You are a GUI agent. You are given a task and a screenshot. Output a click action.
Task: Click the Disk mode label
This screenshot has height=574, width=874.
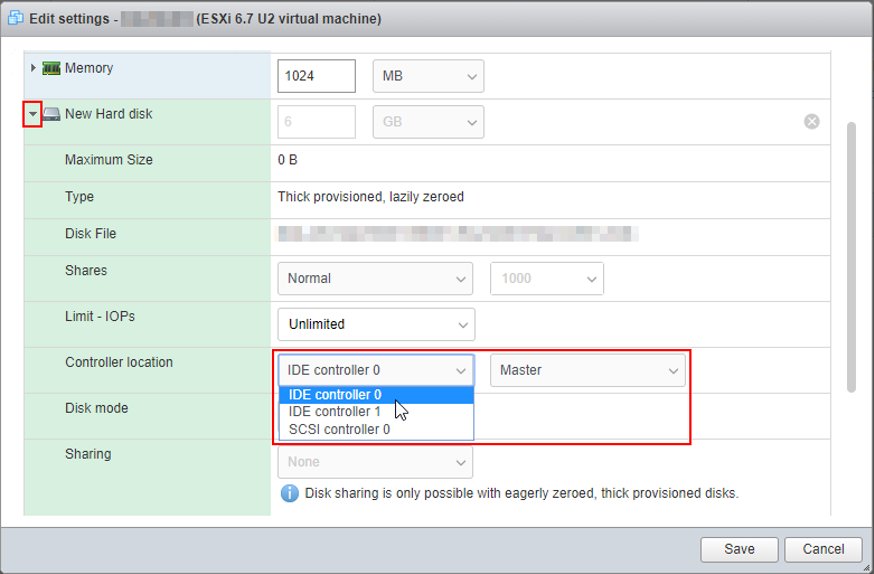[x=96, y=408]
